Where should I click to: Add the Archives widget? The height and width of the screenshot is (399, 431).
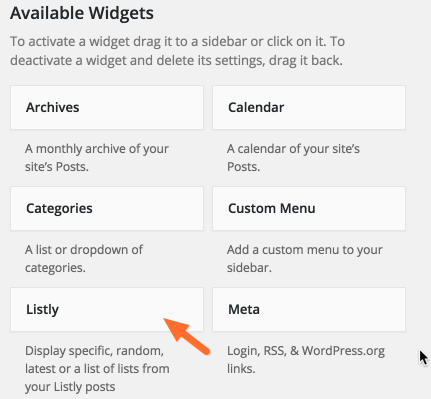point(107,107)
